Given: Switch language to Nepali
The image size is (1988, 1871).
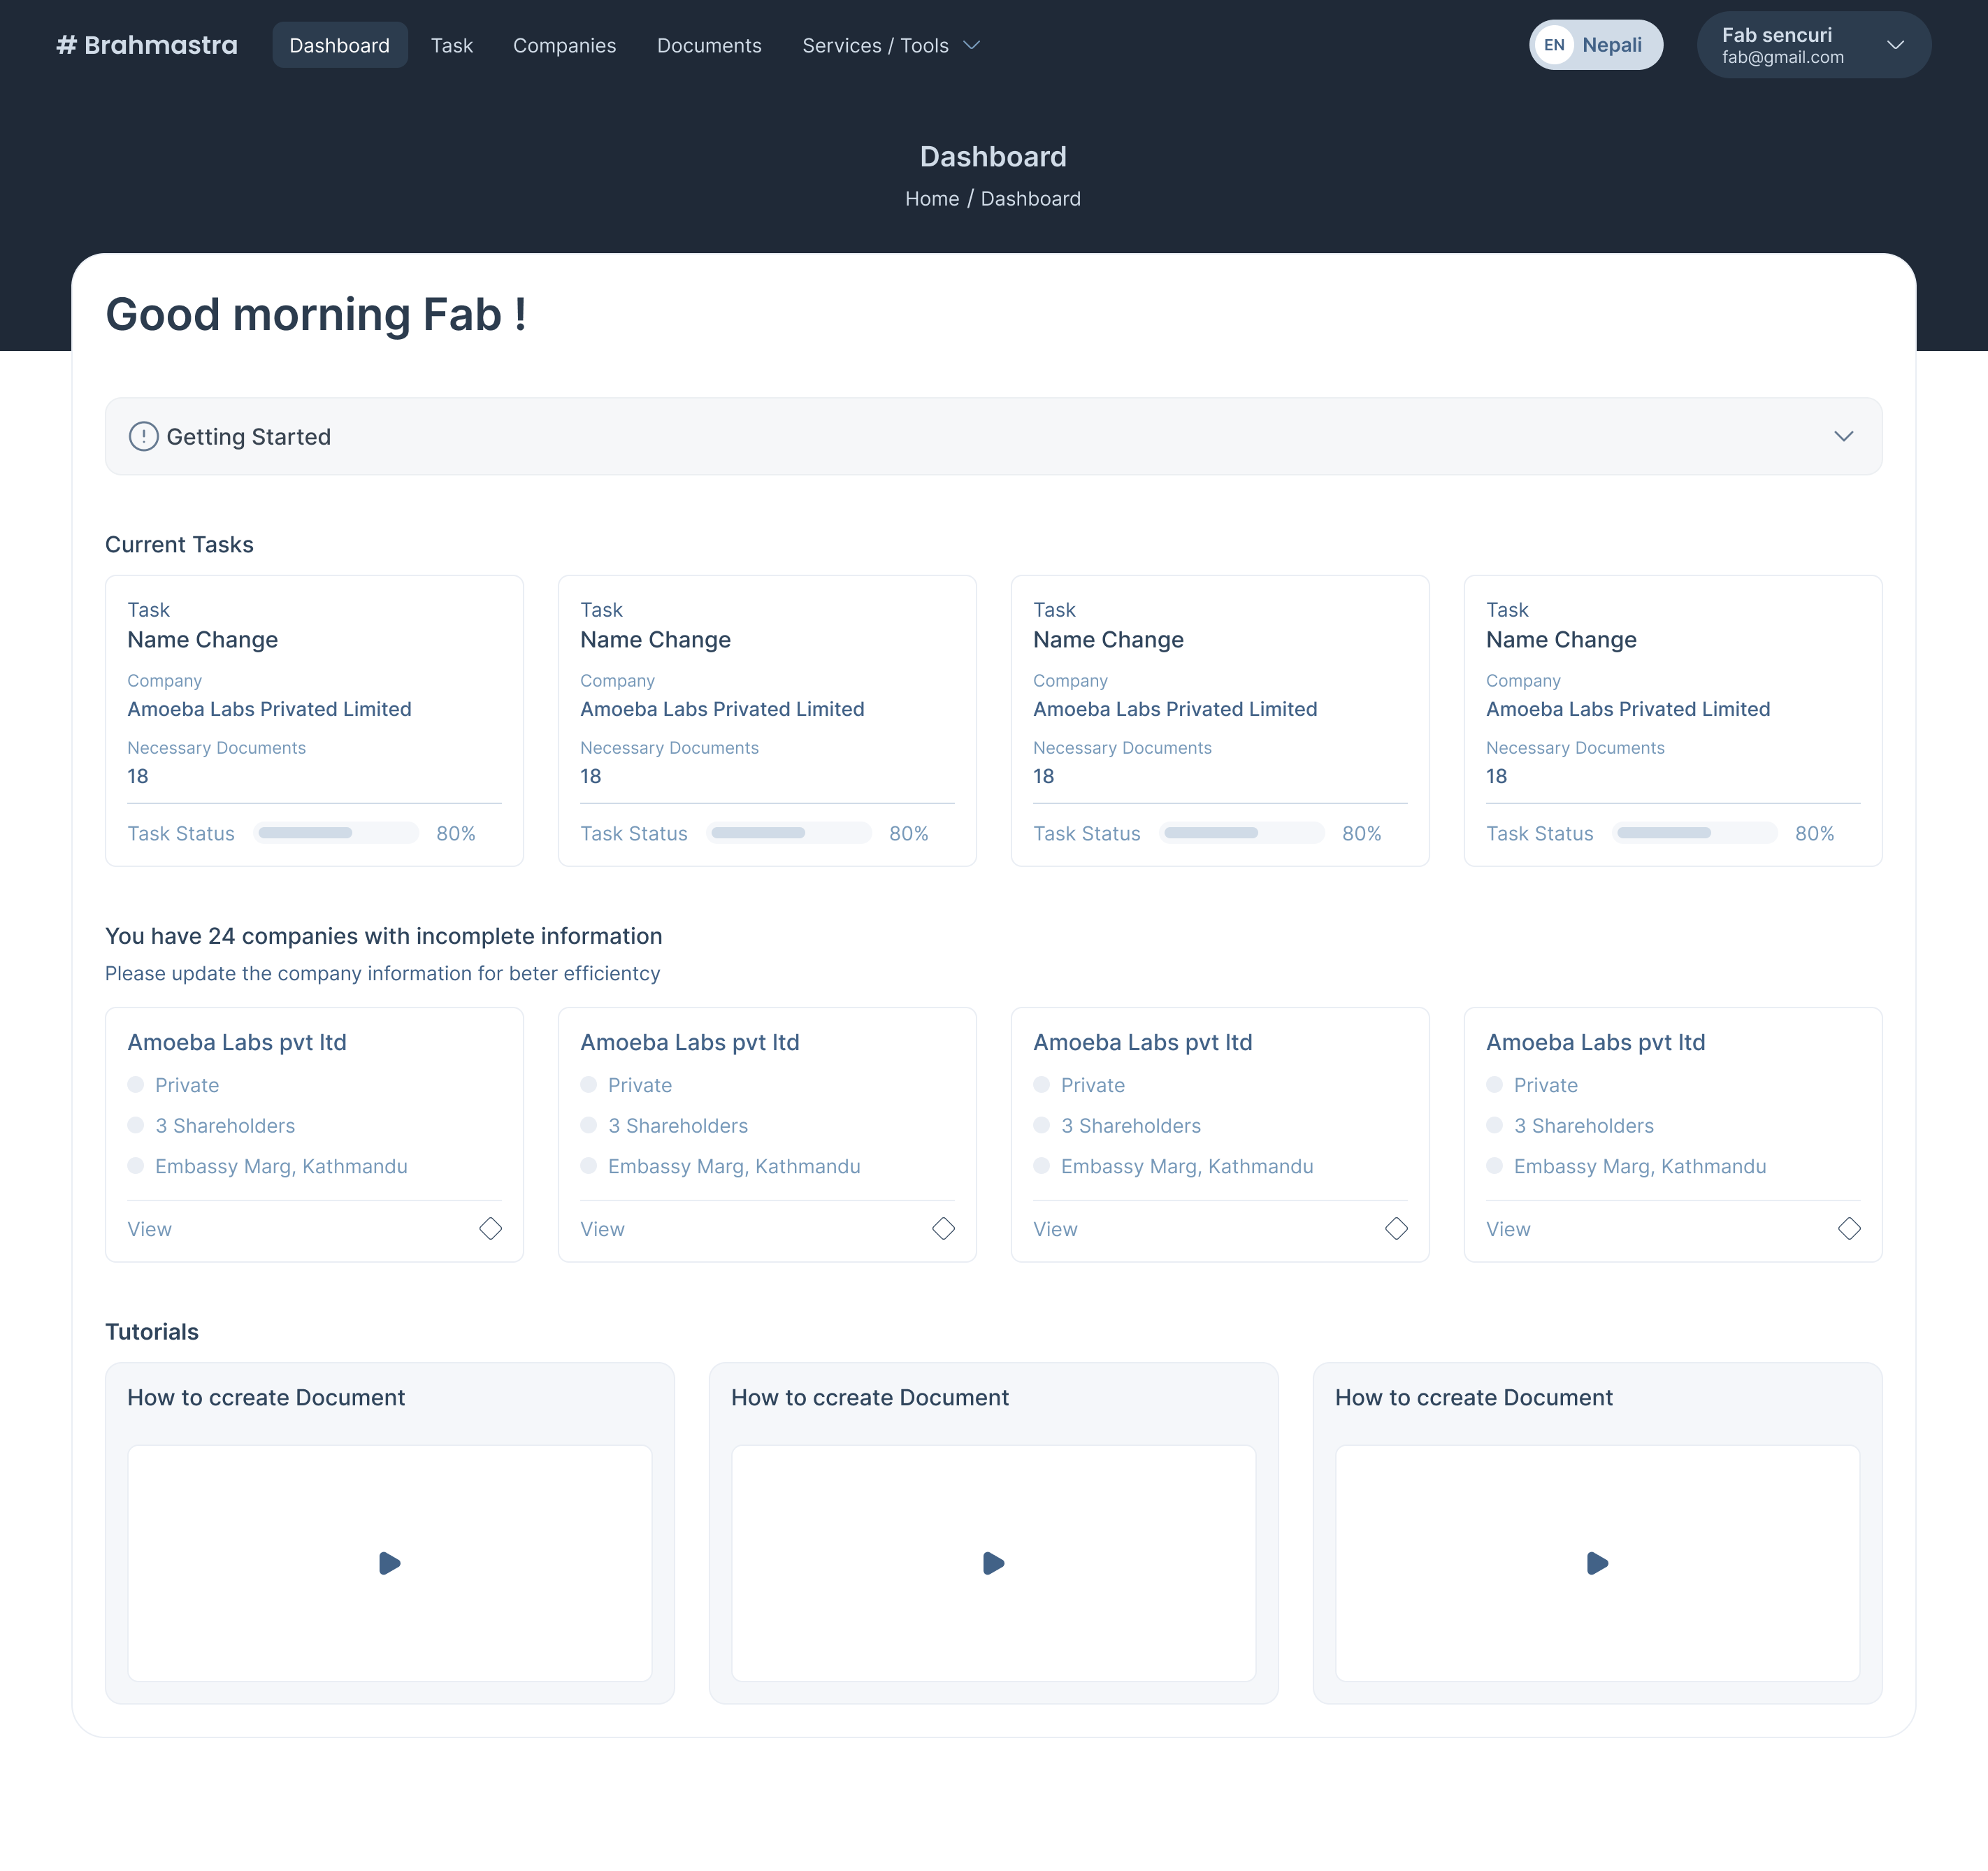Looking at the screenshot, I should [1611, 45].
